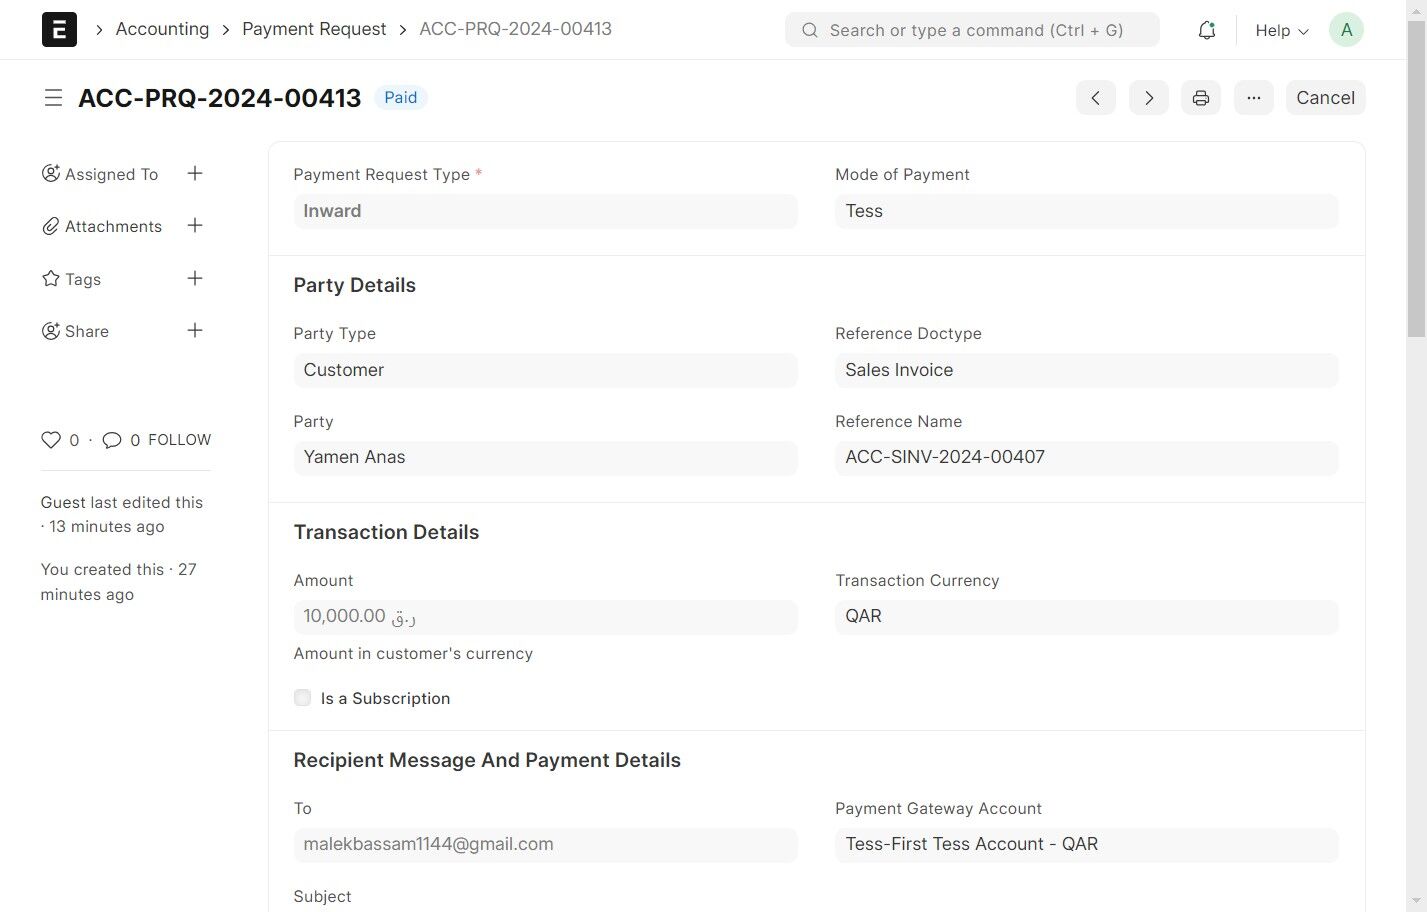This screenshot has height=912, width=1427.
Task: Expand the Help dropdown menu
Action: 1281,31
